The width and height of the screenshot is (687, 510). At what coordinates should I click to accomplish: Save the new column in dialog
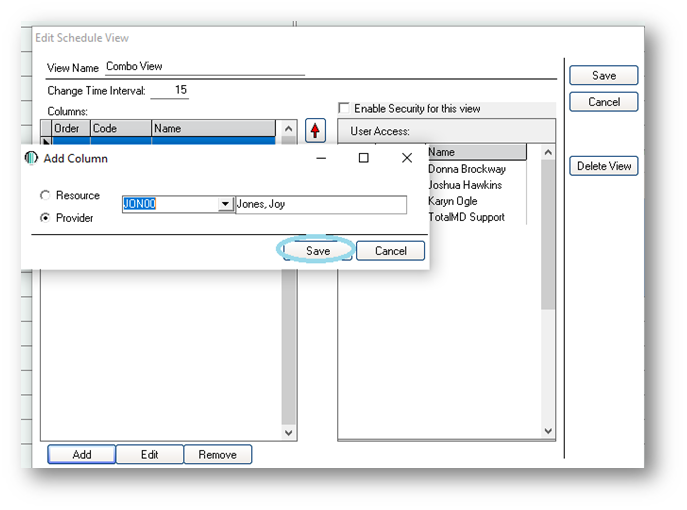pyautogui.click(x=317, y=251)
